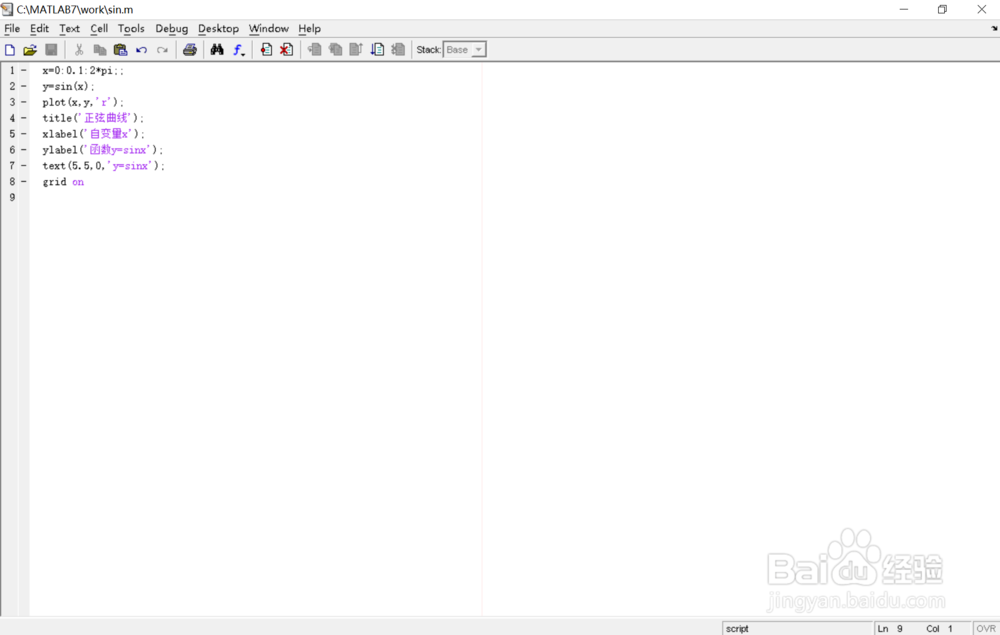Click the Col 1 status indicator
This screenshot has width=1000, height=635.
point(939,629)
